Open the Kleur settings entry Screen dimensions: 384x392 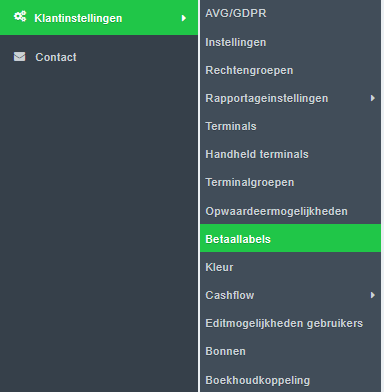pyautogui.click(x=290, y=267)
